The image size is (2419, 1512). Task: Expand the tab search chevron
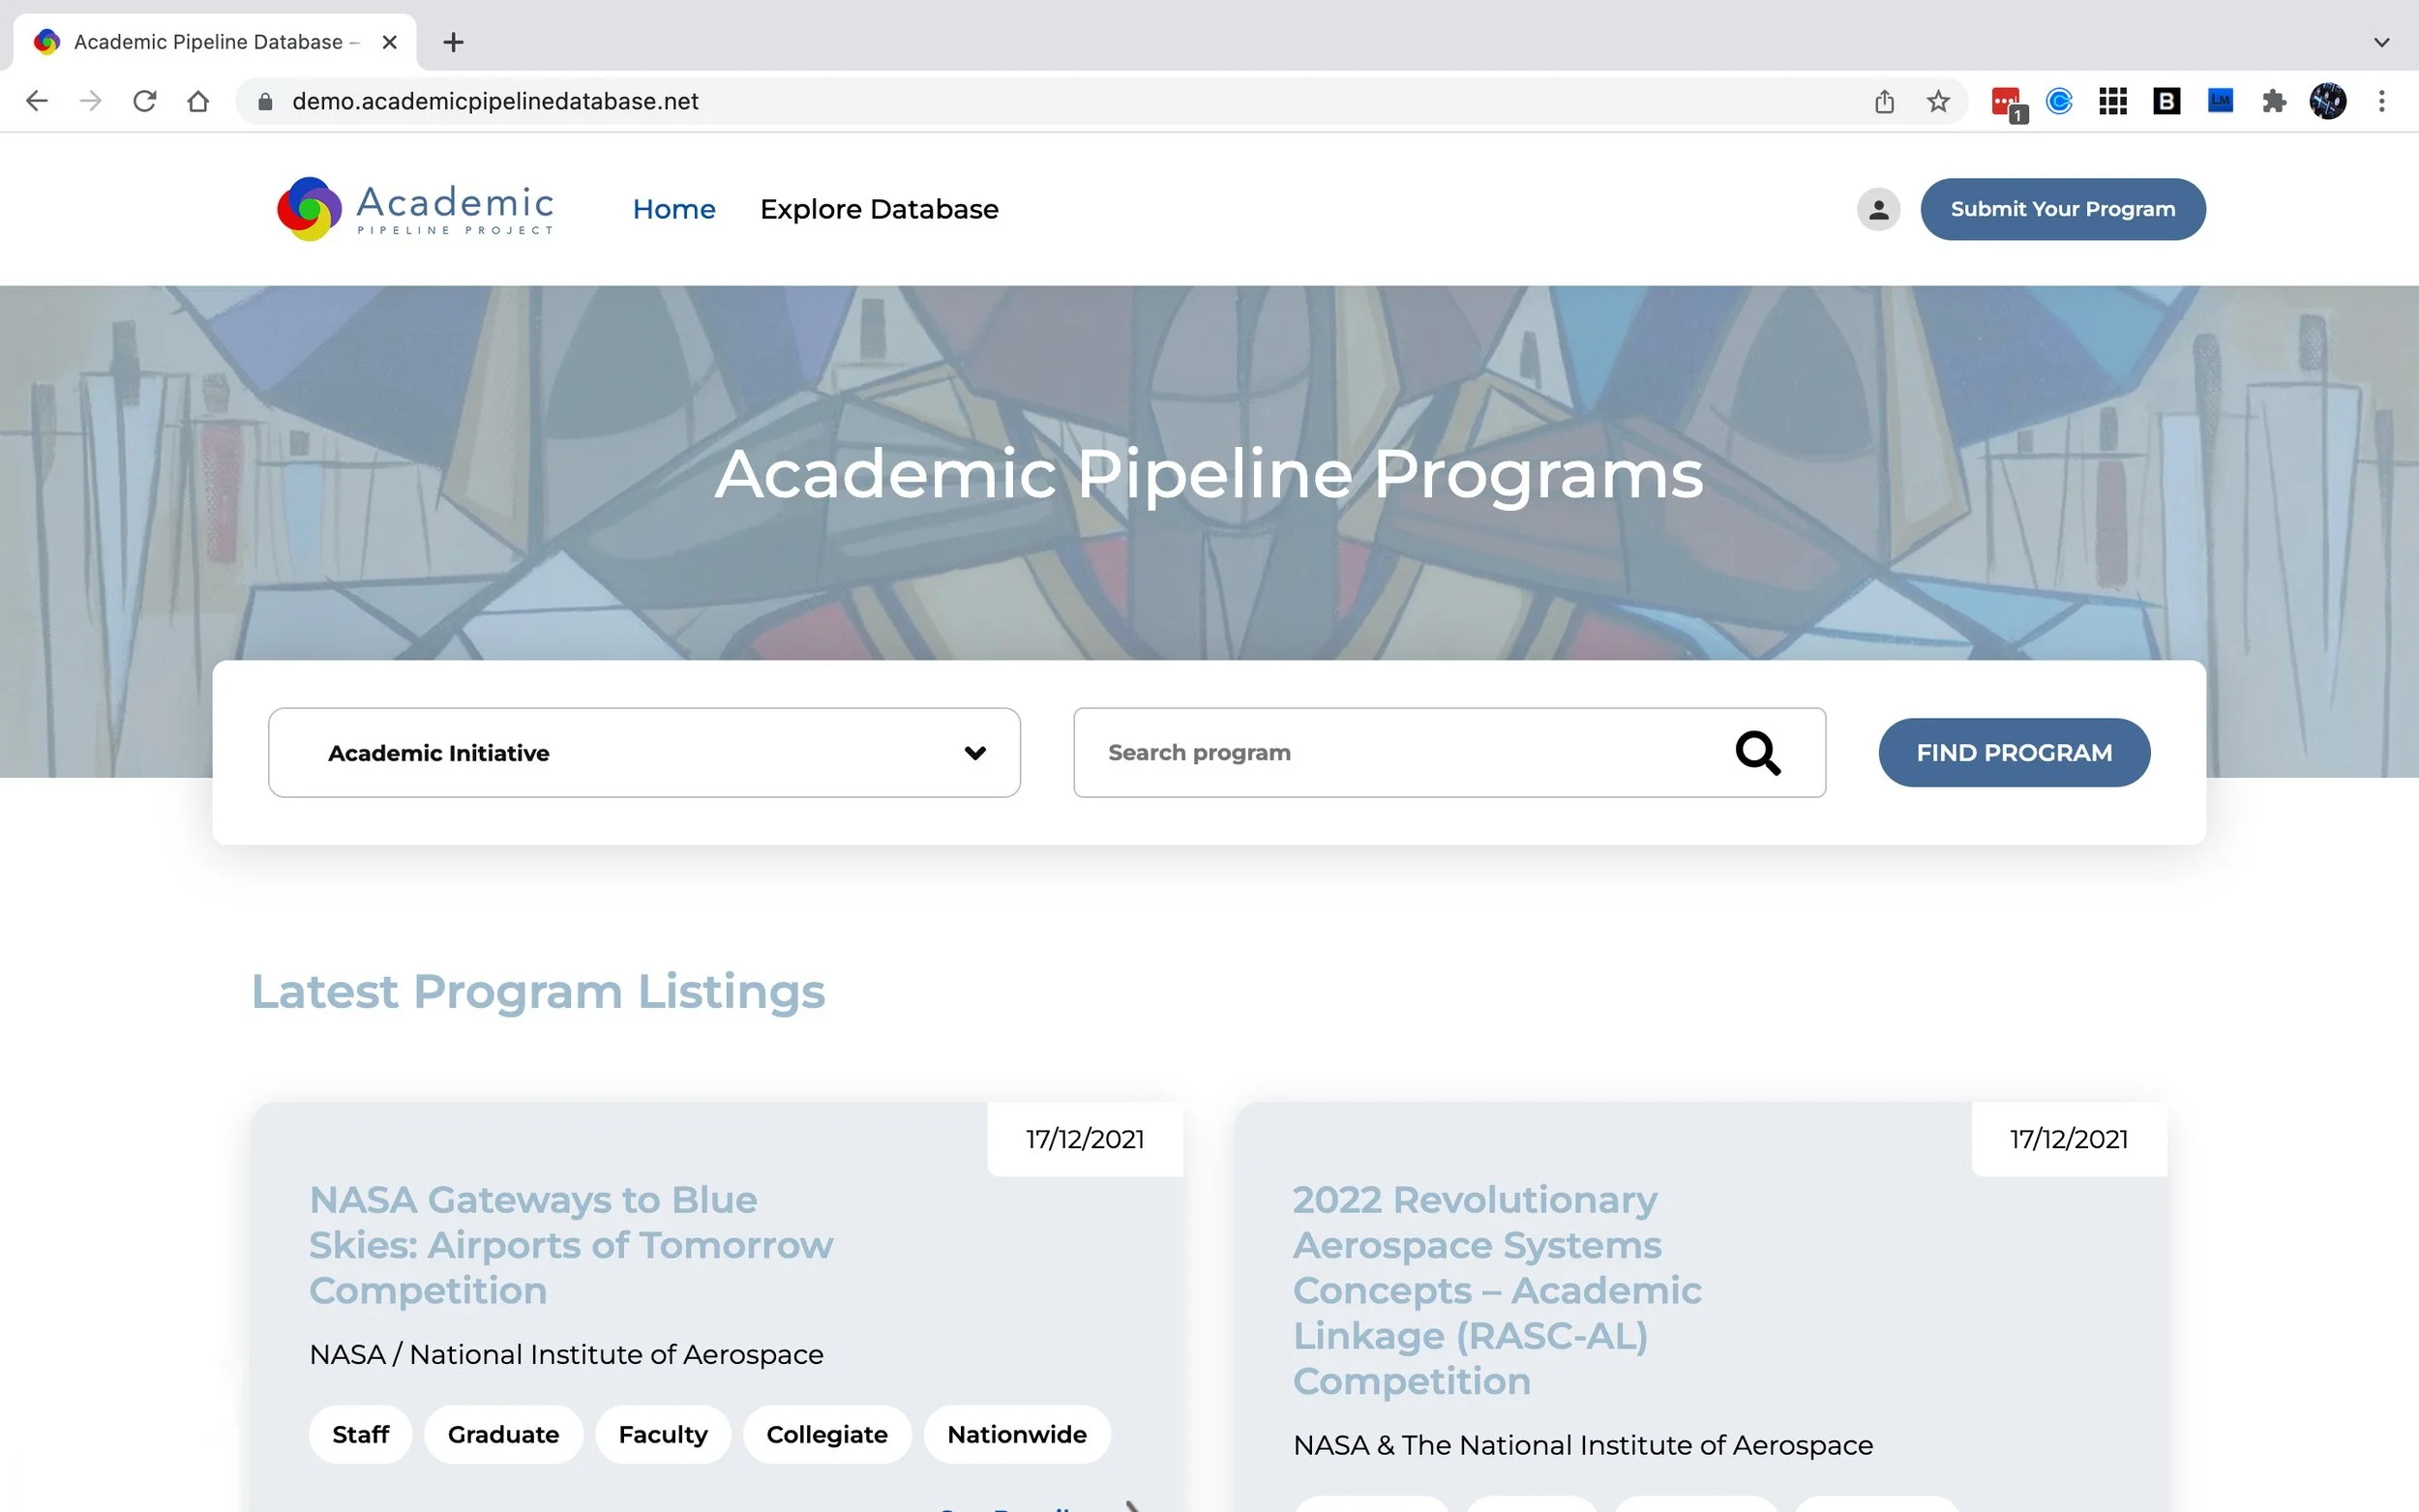click(2381, 42)
